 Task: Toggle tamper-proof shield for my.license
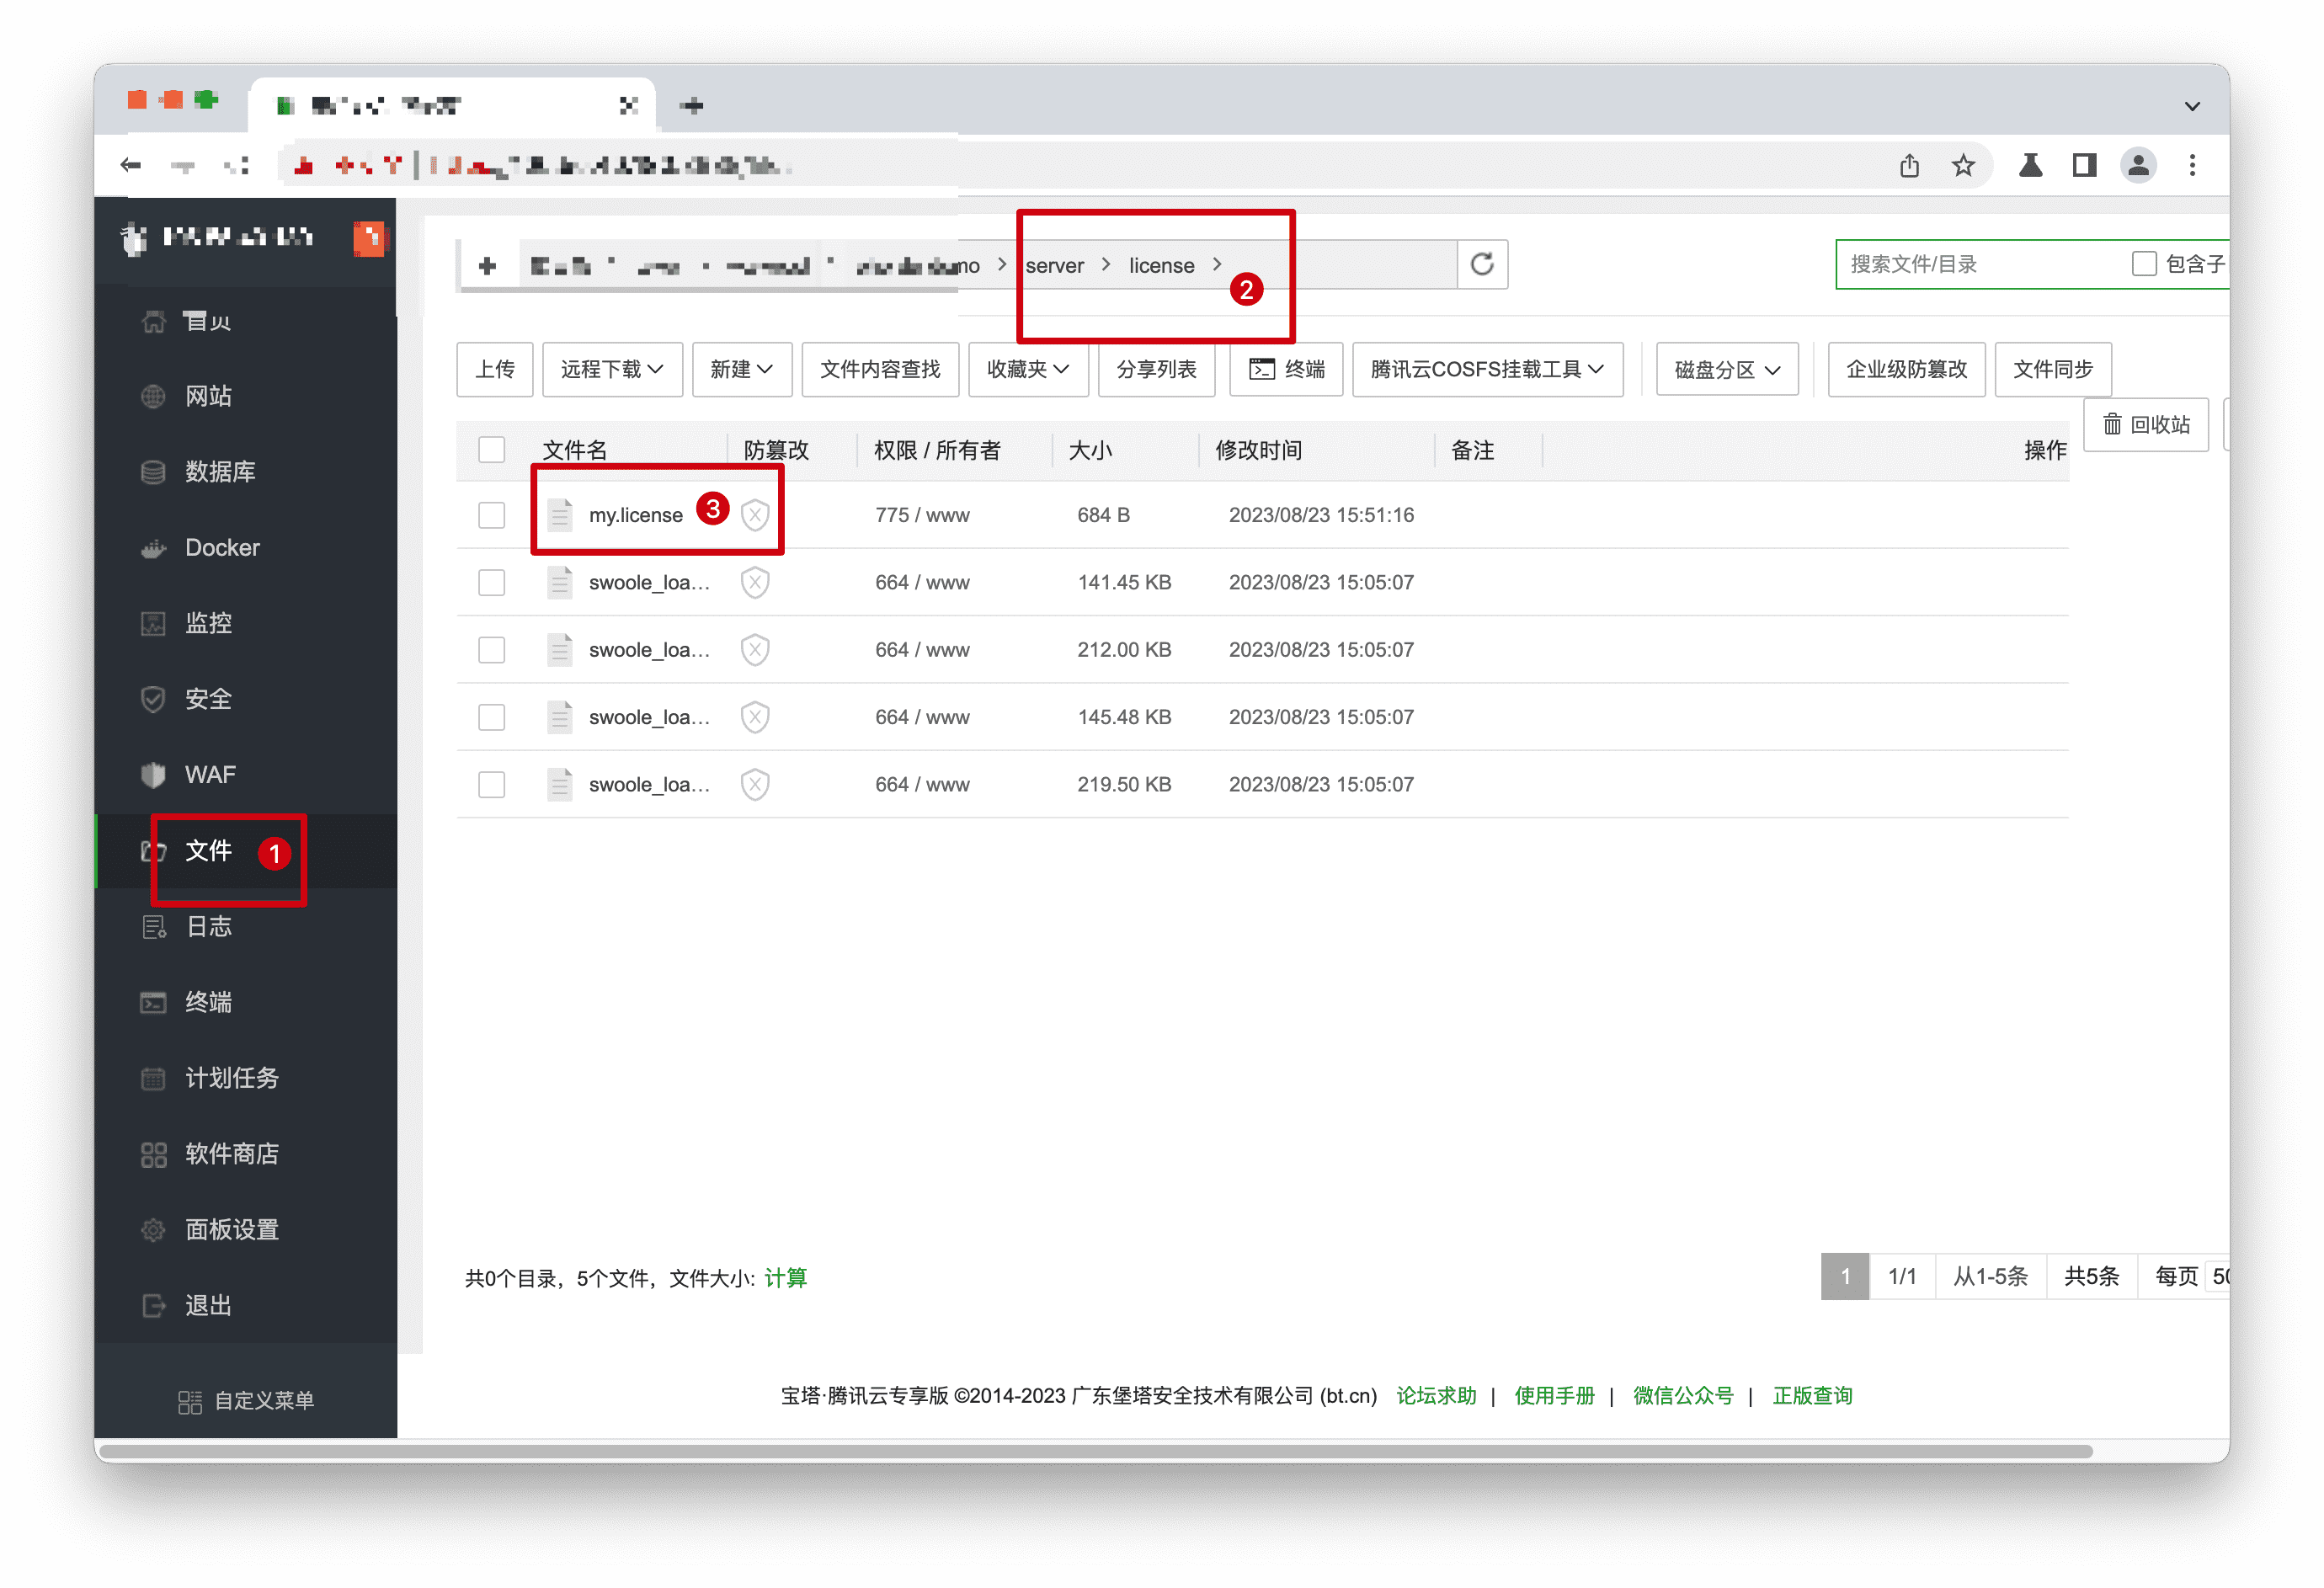[755, 515]
